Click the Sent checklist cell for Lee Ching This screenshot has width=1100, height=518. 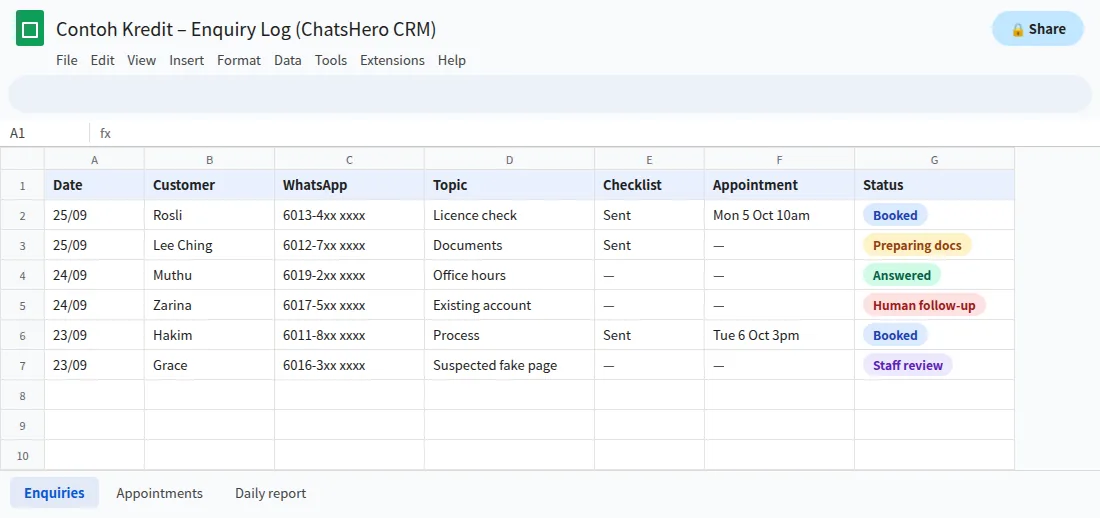click(x=650, y=245)
